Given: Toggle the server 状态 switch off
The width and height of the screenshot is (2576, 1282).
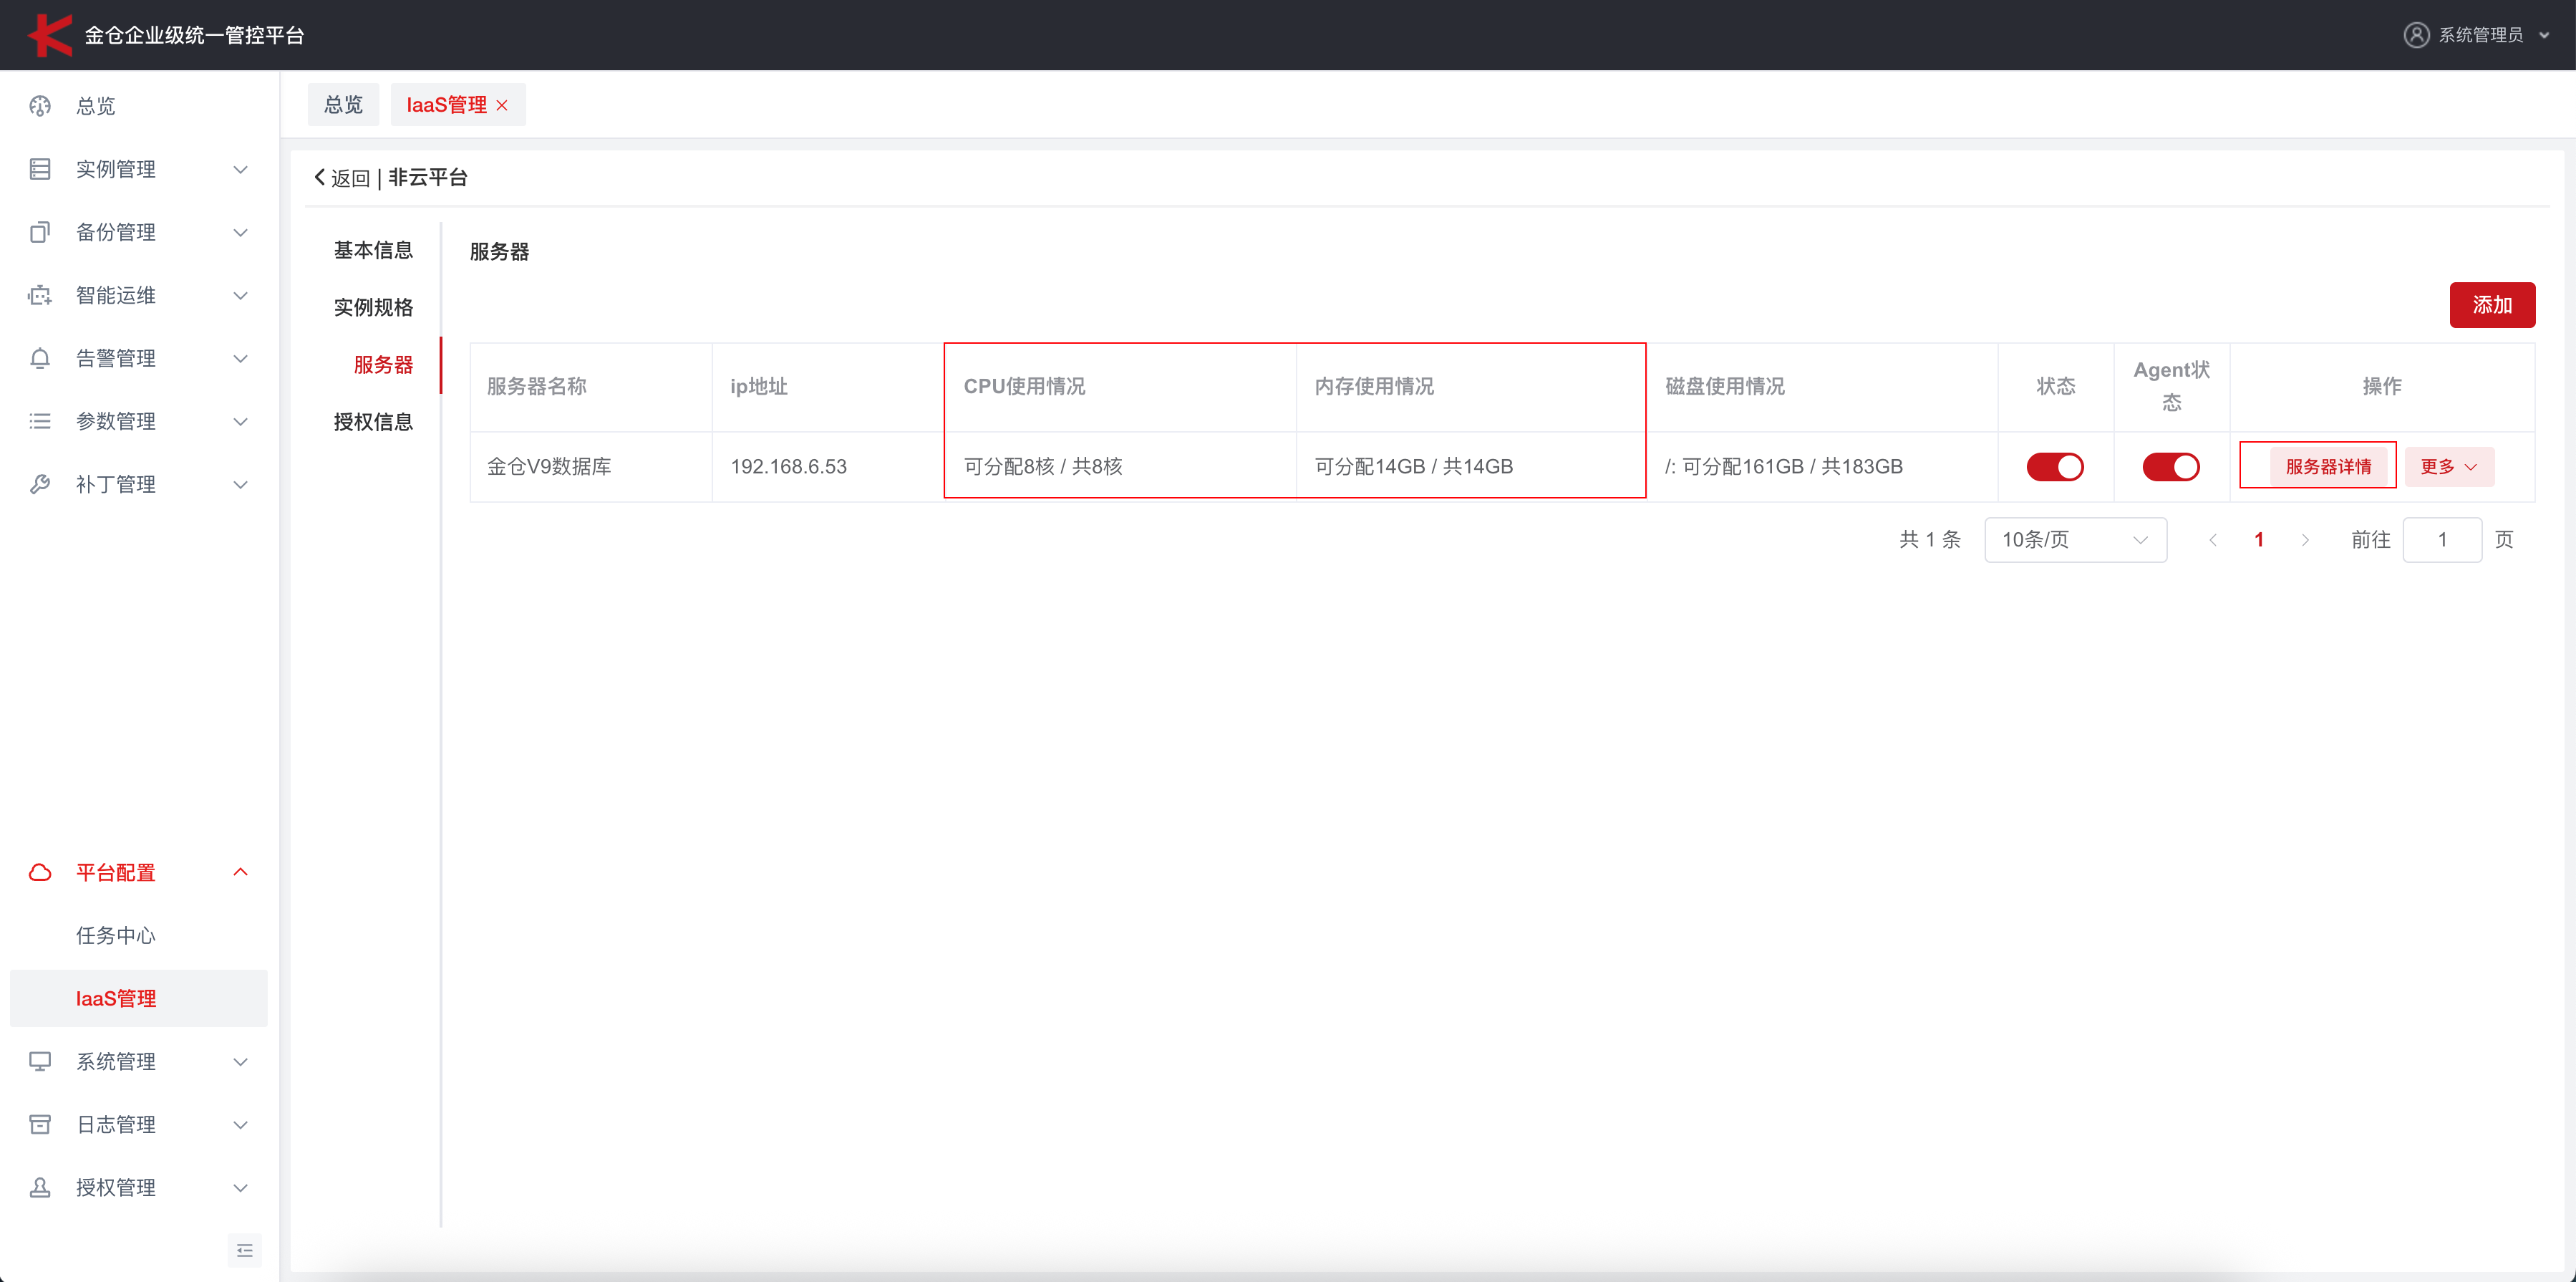Looking at the screenshot, I should click(x=2054, y=467).
